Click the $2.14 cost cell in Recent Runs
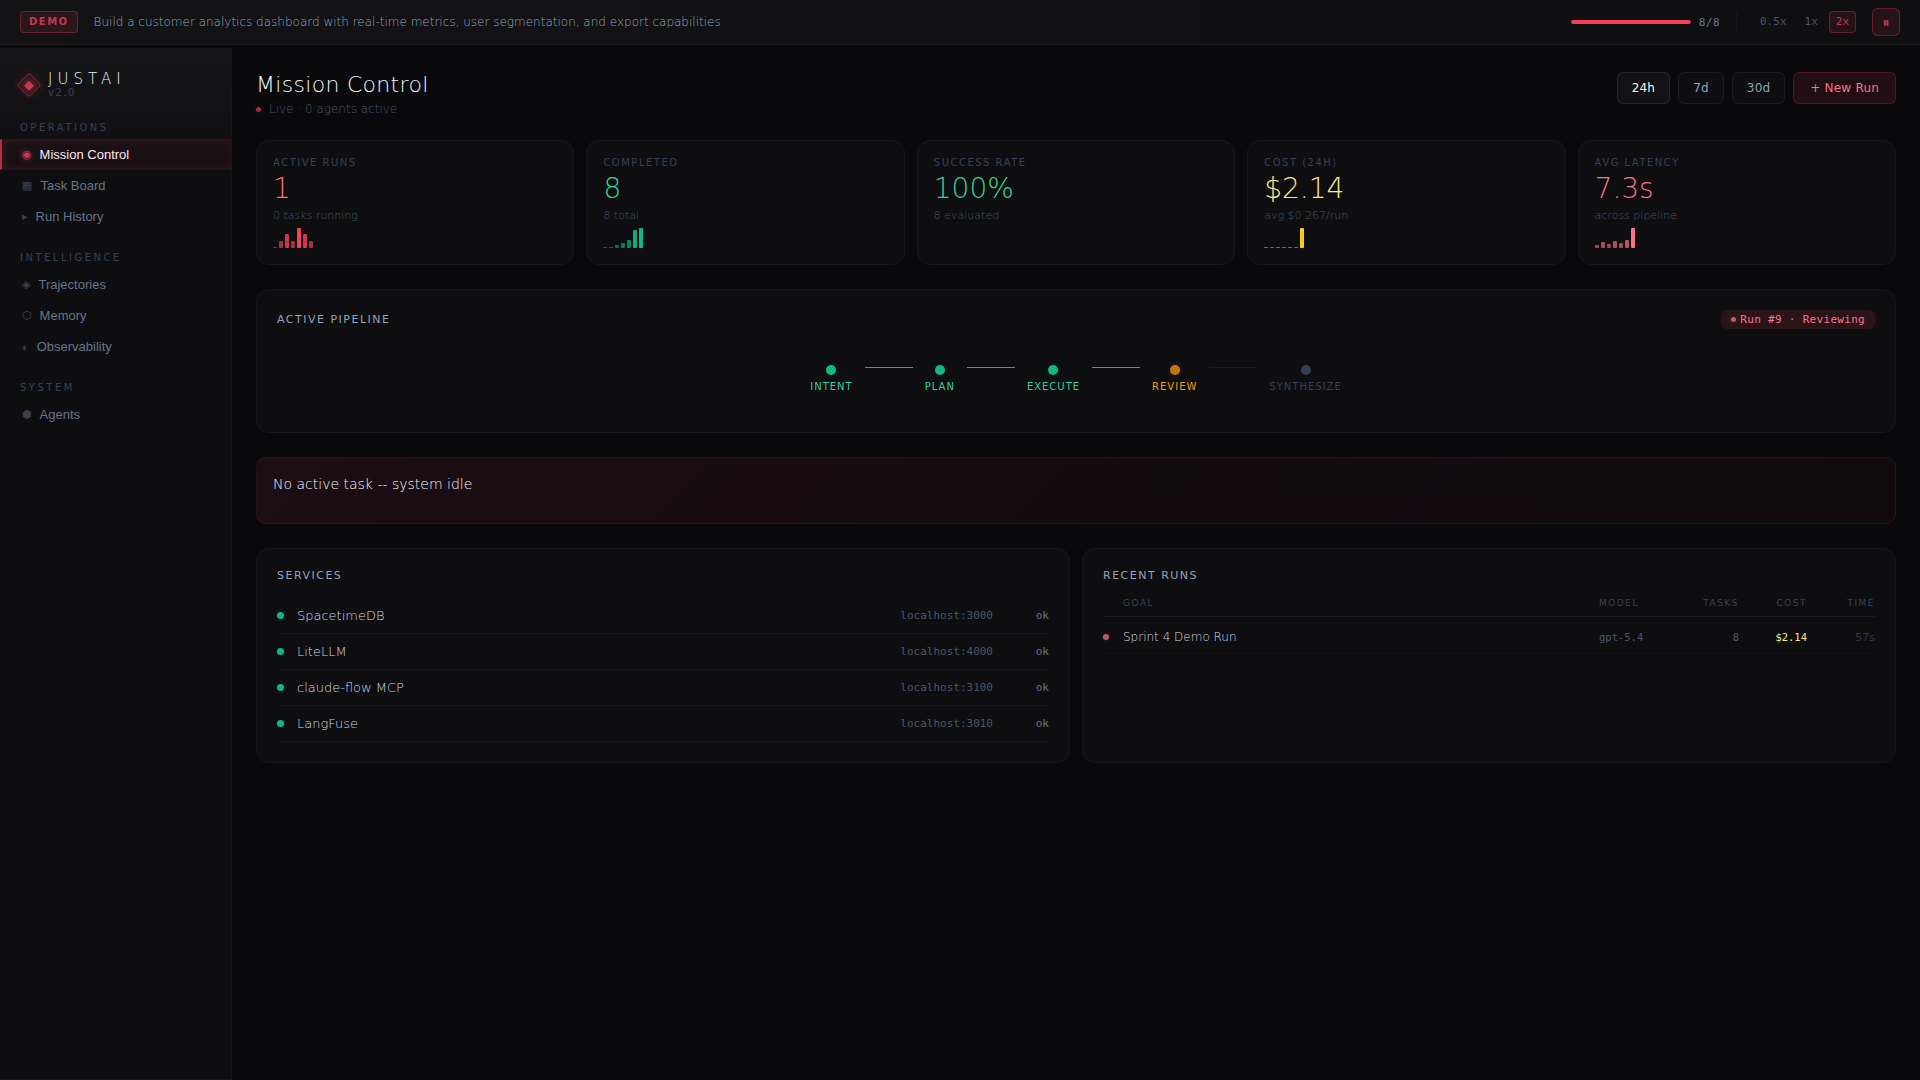Image resolution: width=1920 pixels, height=1080 pixels. click(1791, 638)
